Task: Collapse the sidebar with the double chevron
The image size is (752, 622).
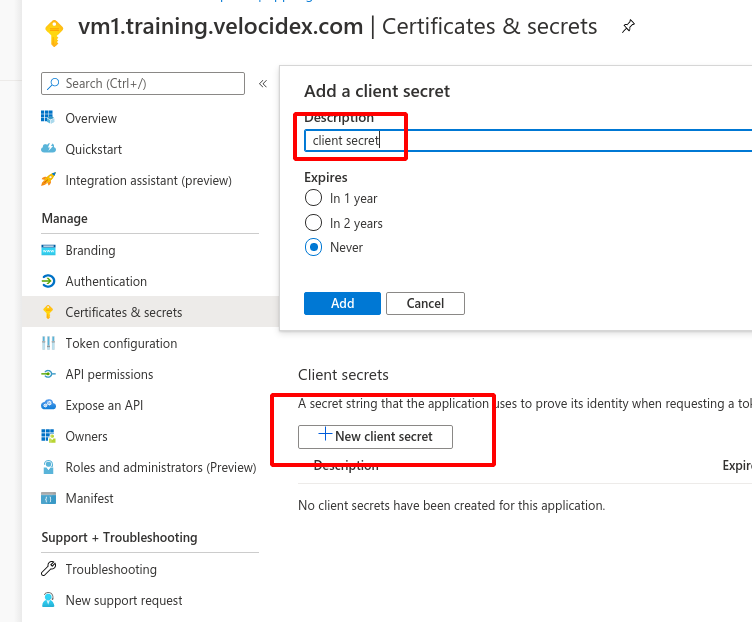Action: click(x=263, y=84)
